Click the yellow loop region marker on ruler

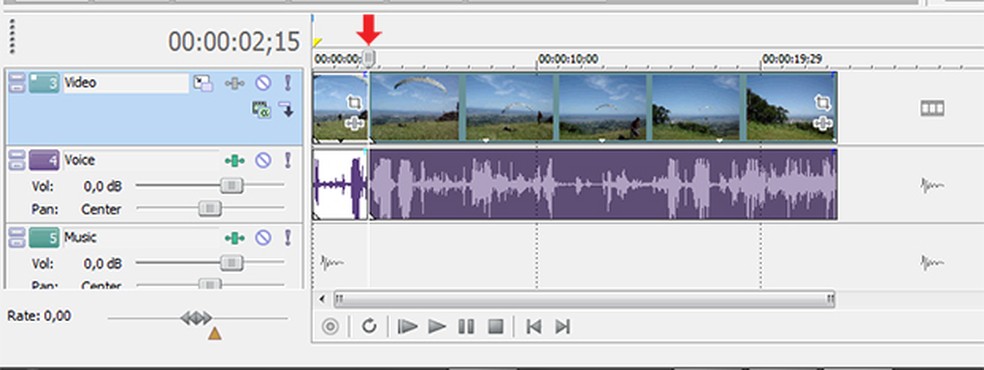tap(318, 42)
